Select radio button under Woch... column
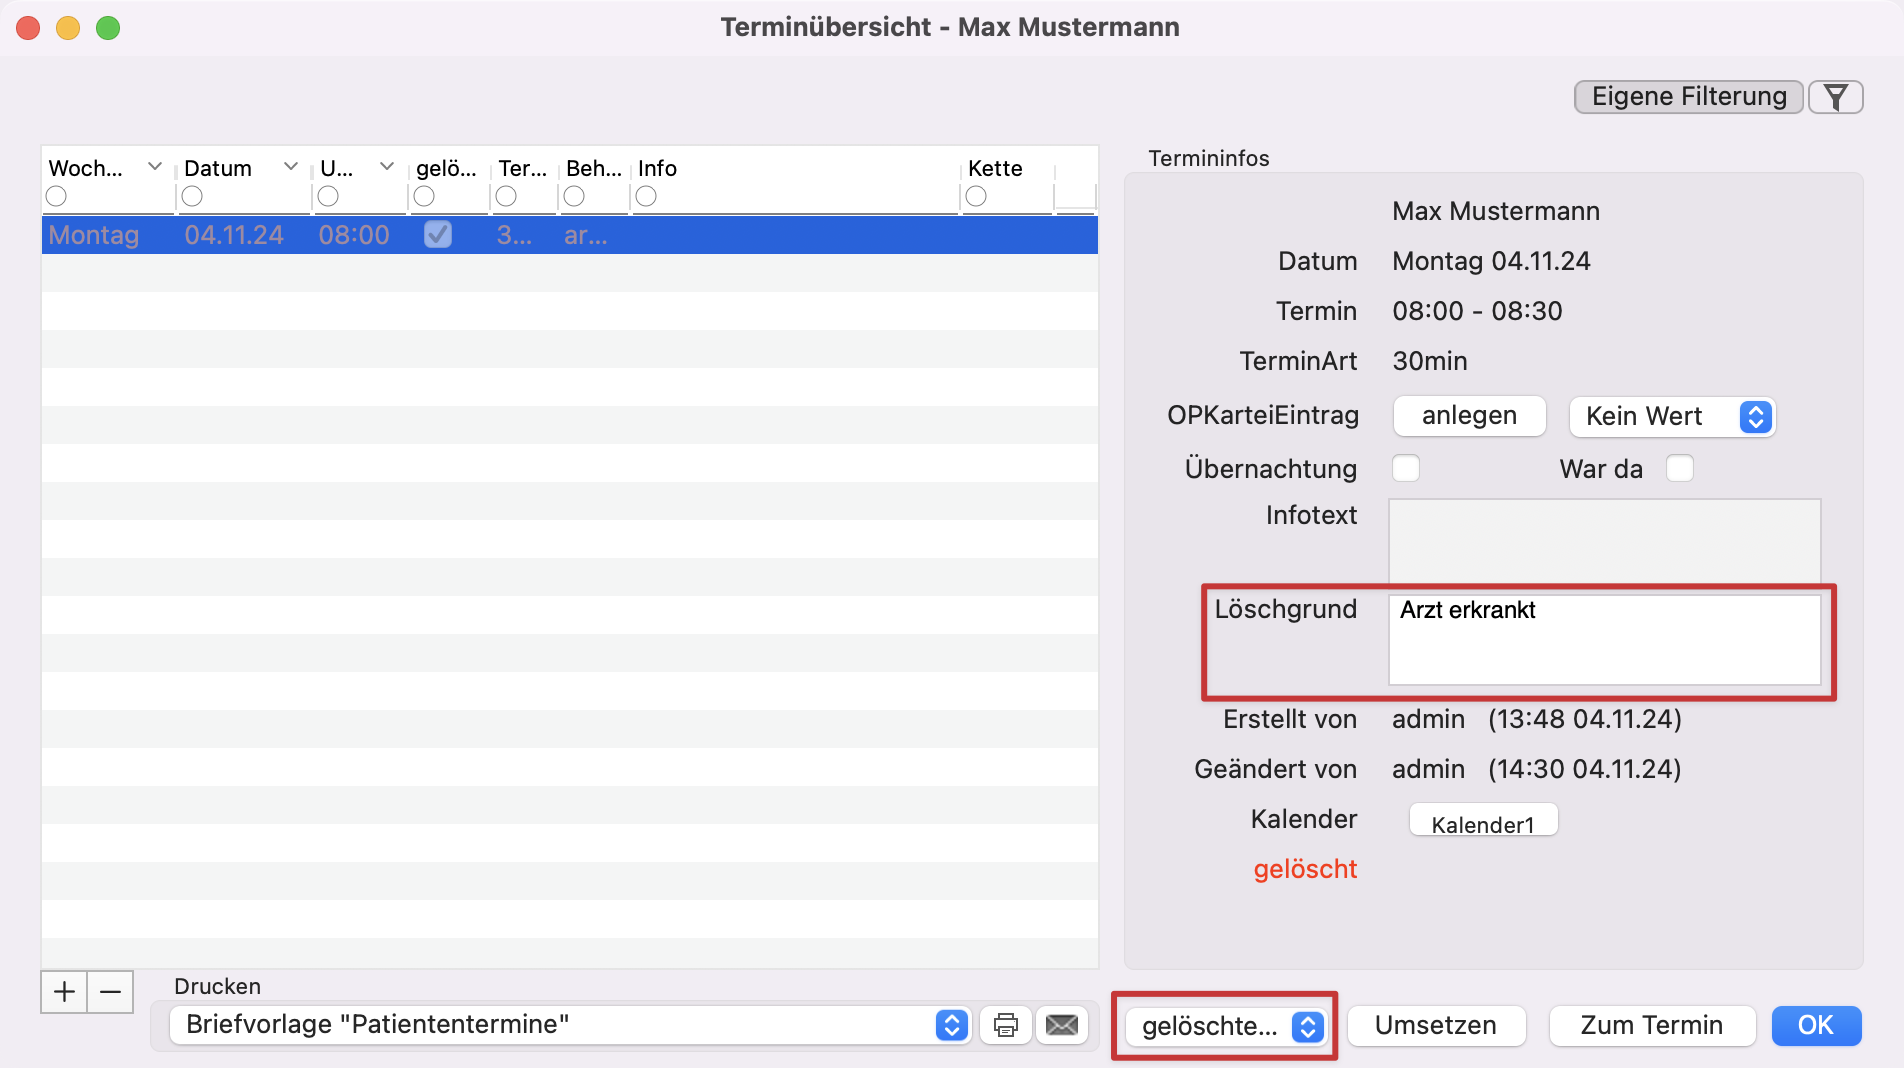This screenshot has width=1904, height=1068. 56,197
